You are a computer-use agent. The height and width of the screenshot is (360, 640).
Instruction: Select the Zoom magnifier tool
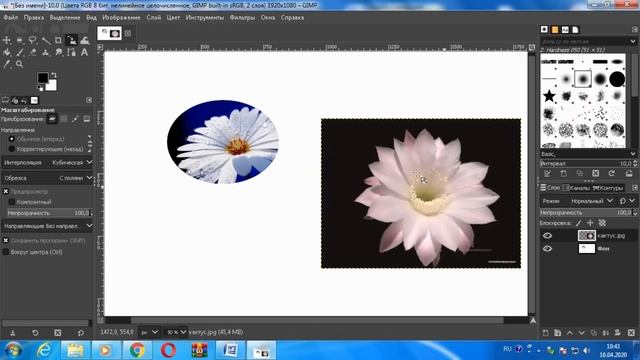coord(20,64)
